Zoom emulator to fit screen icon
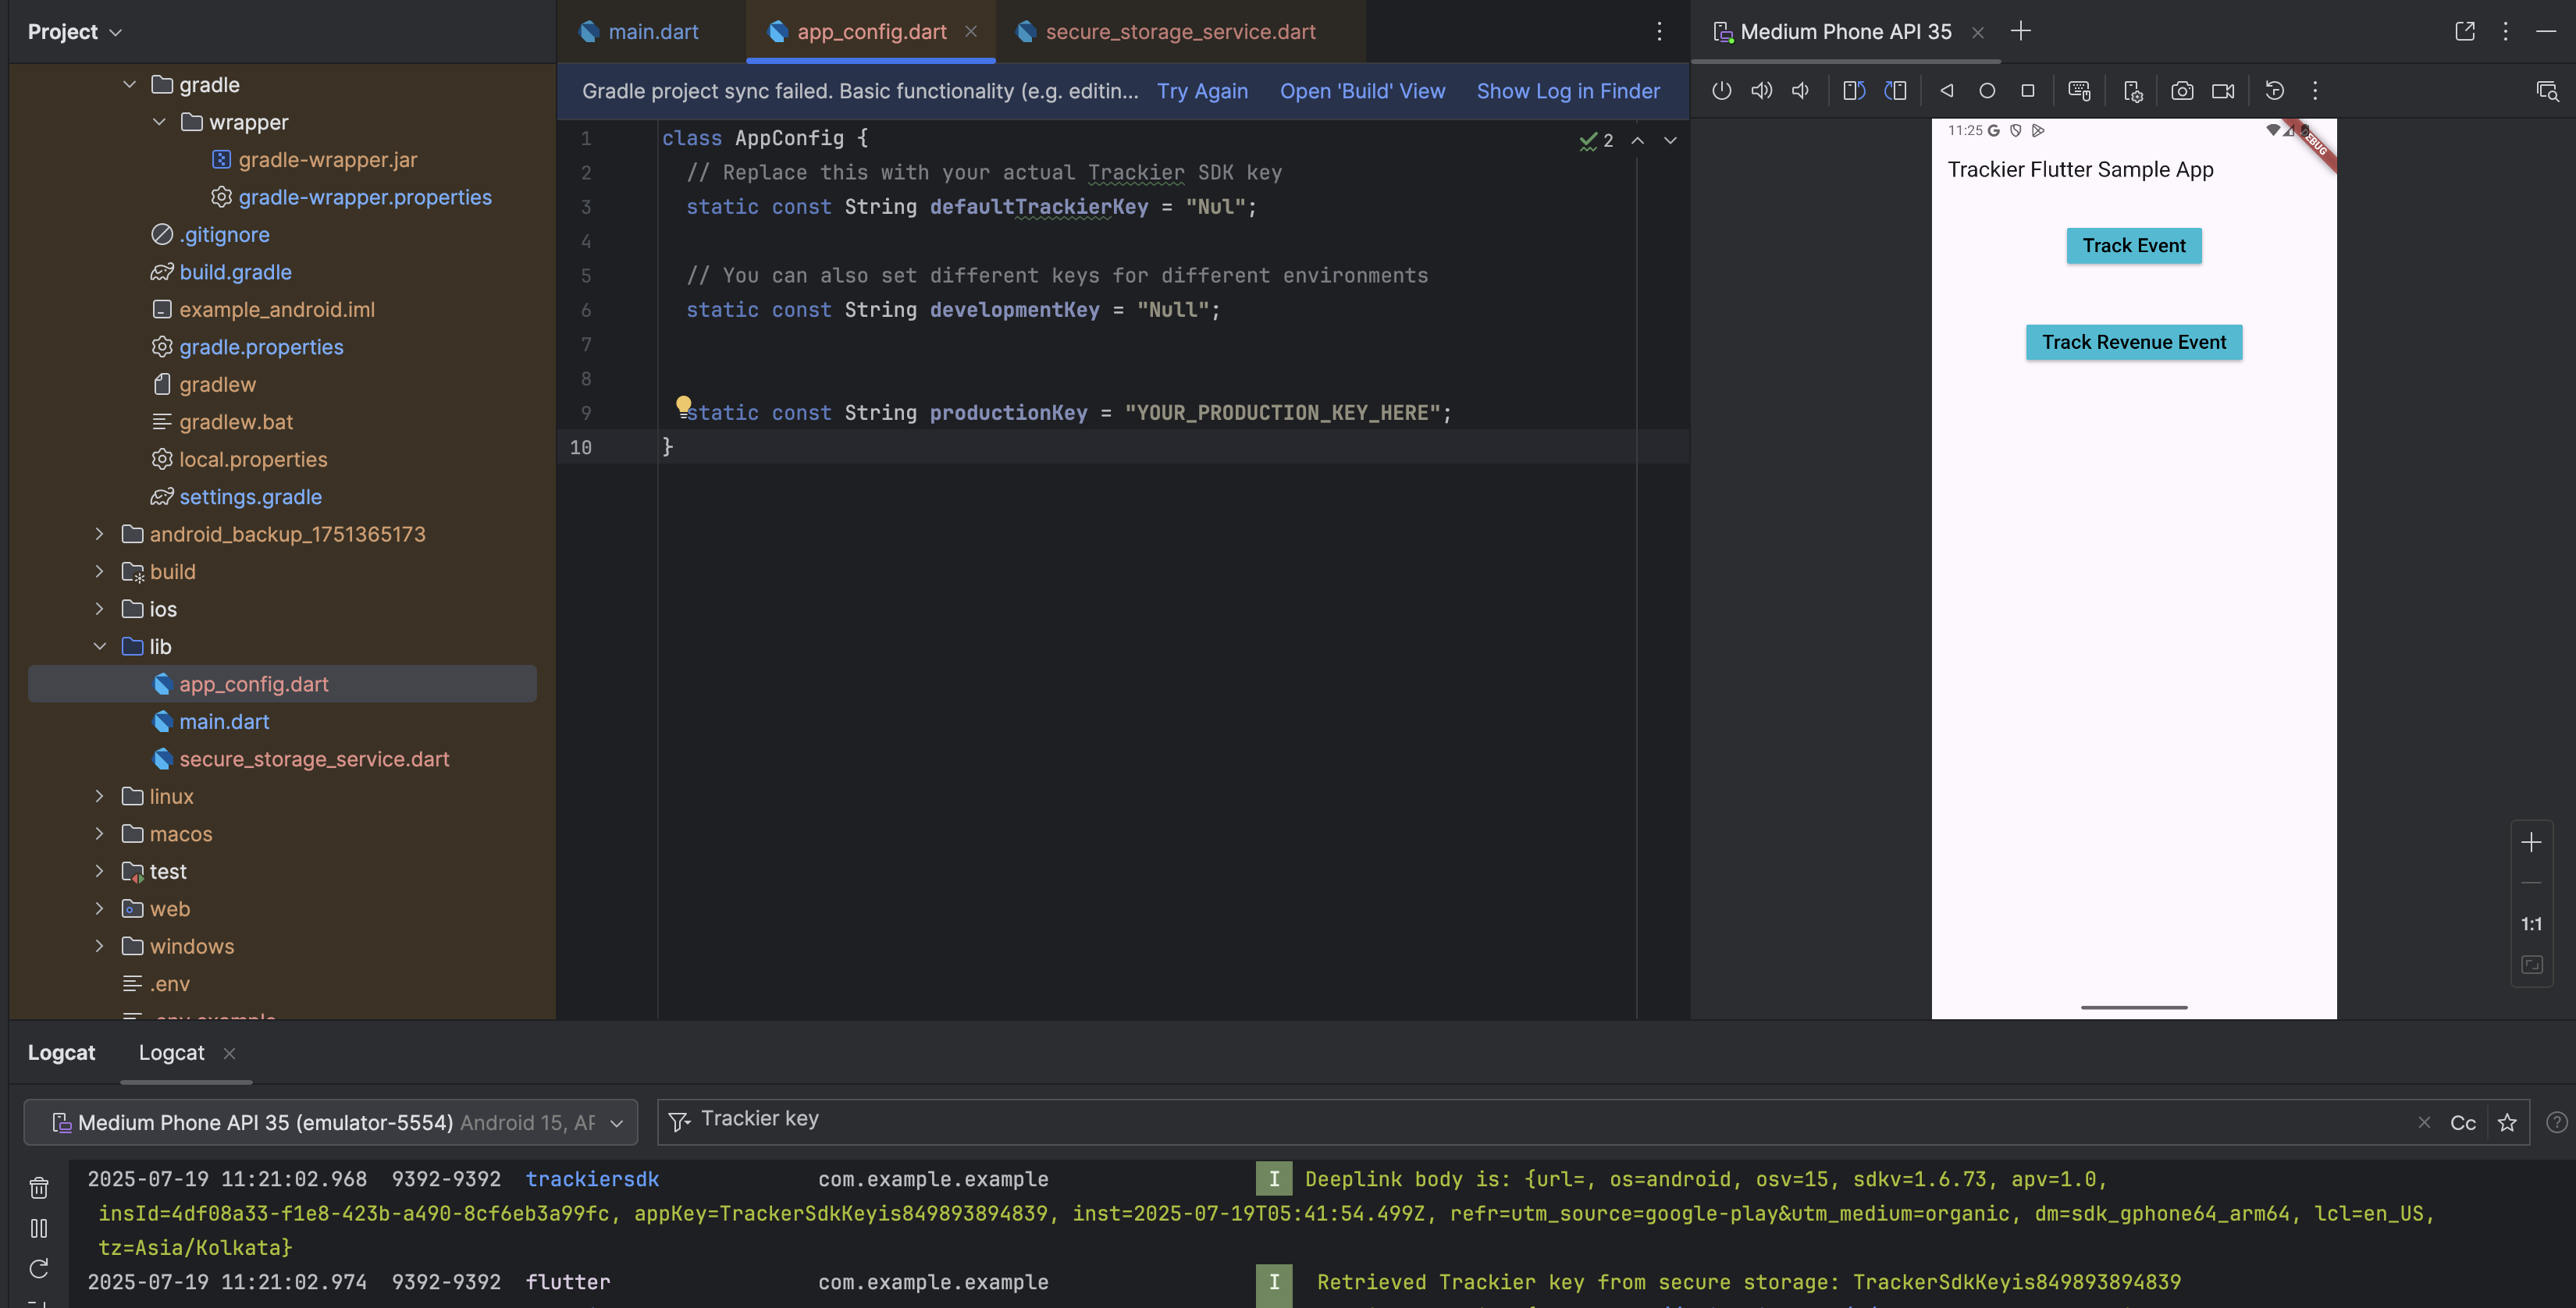This screenshot has height=1308, width=2576. (x=2531, y=964)
